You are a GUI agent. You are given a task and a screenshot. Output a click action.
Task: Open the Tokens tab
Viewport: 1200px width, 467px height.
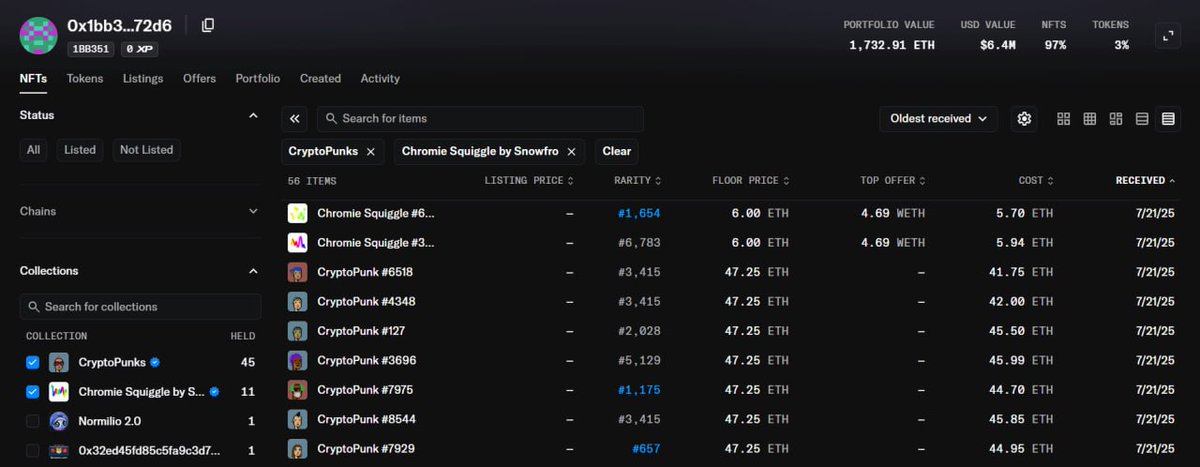pos(85,78)
